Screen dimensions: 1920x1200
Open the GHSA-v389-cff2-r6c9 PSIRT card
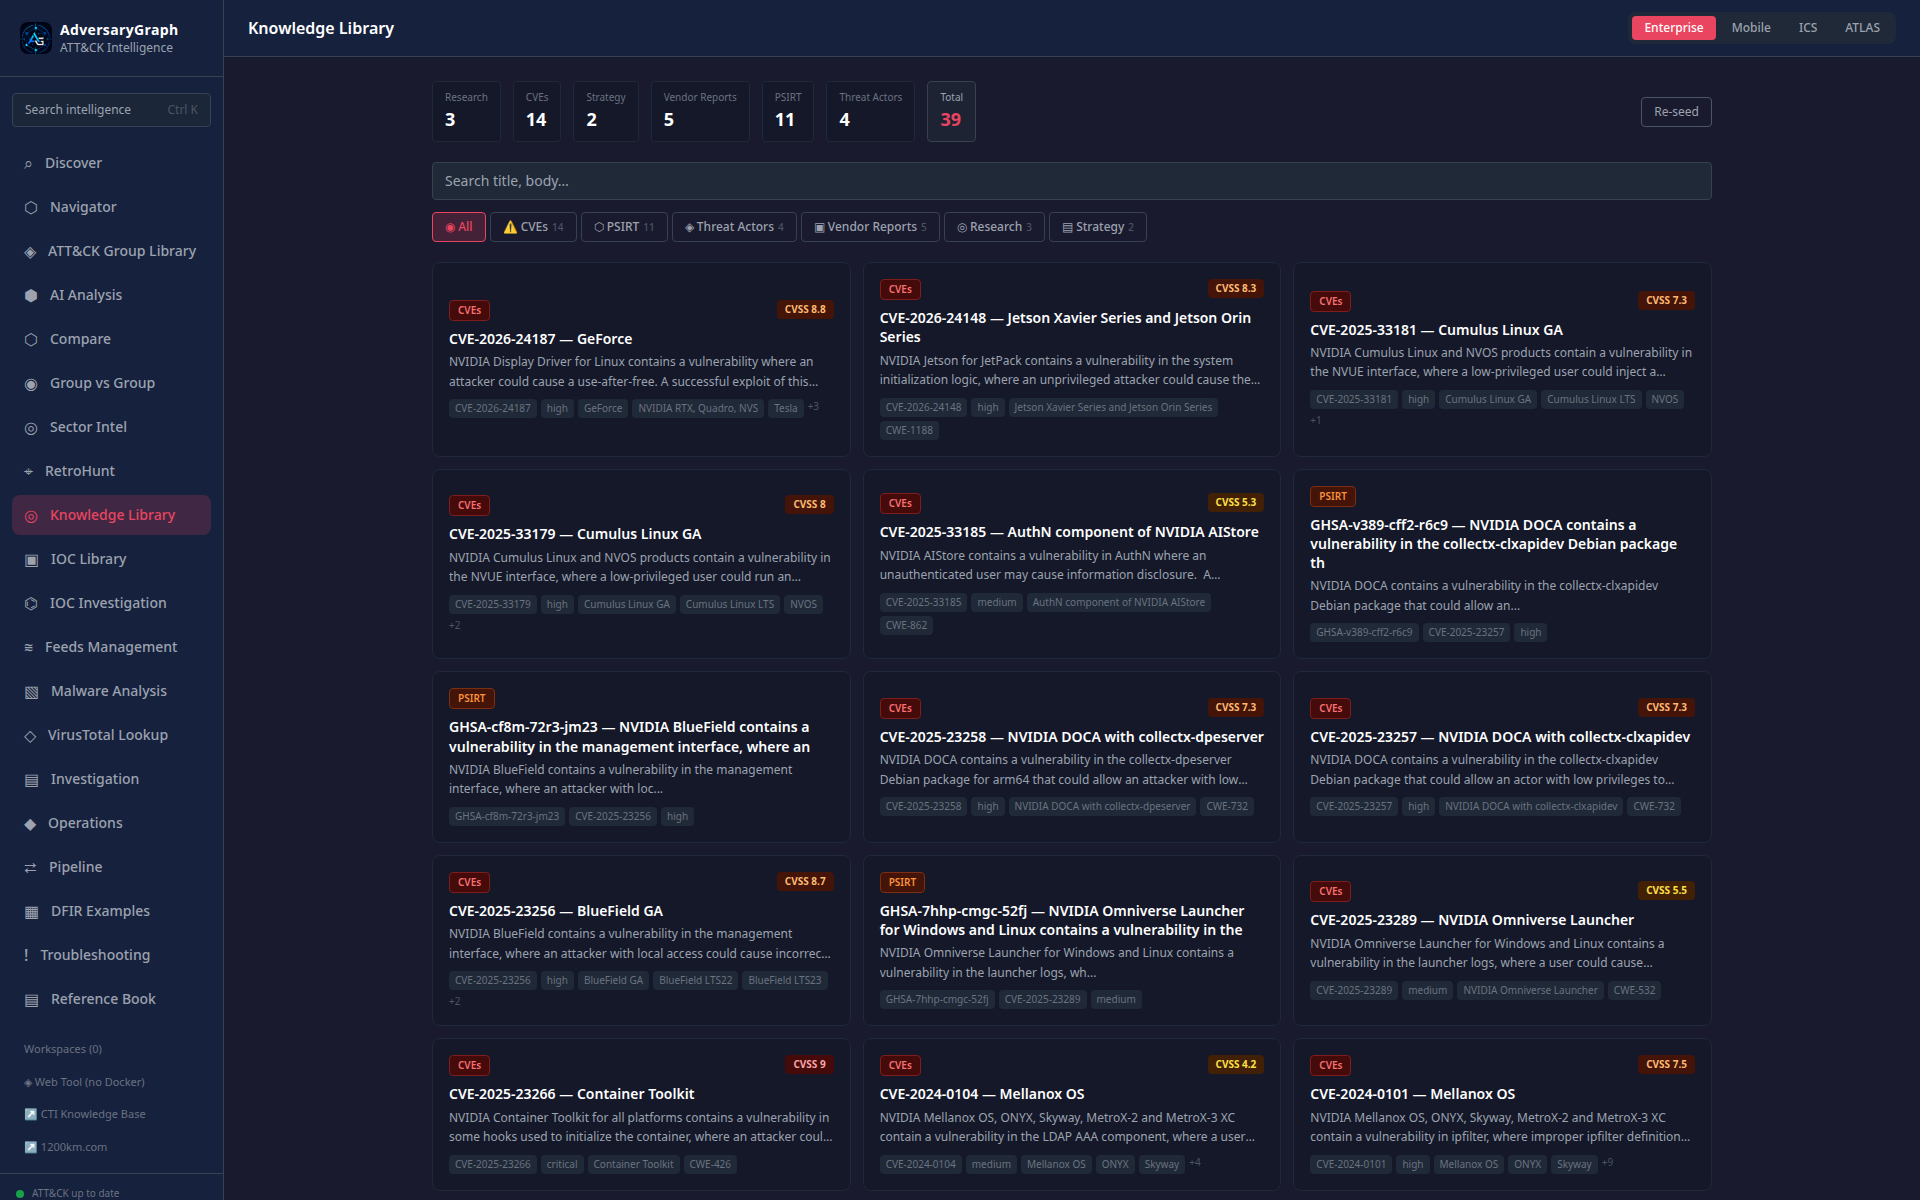coord(1502,564)
